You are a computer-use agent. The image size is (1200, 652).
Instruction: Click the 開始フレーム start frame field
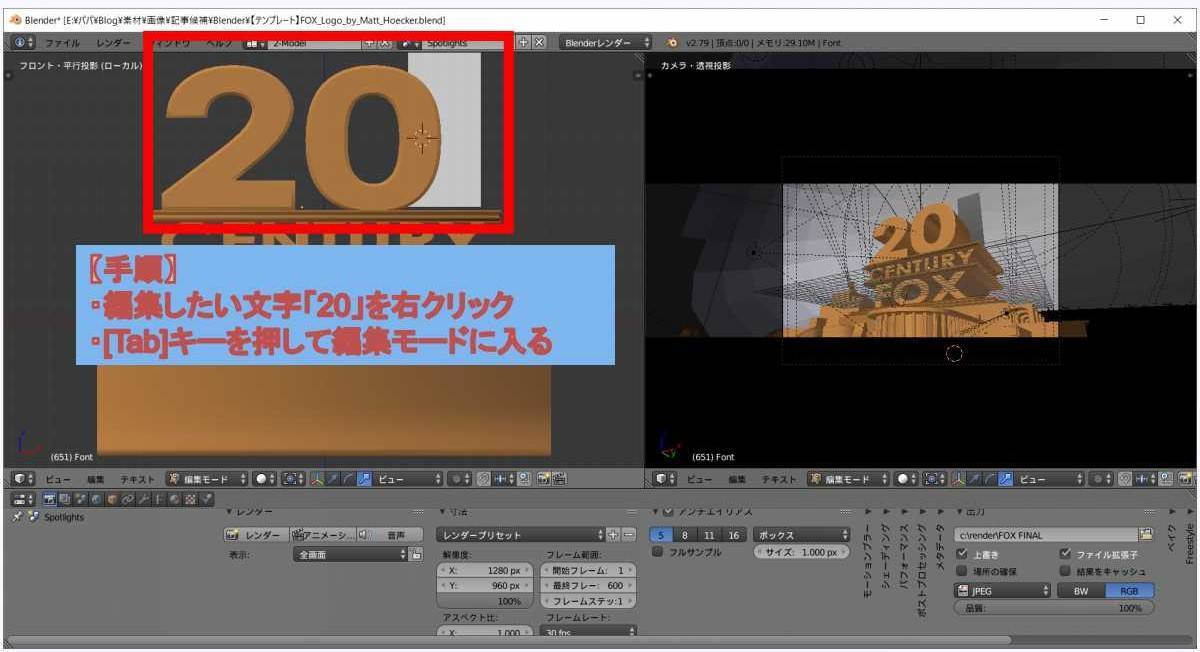[587, 570]
